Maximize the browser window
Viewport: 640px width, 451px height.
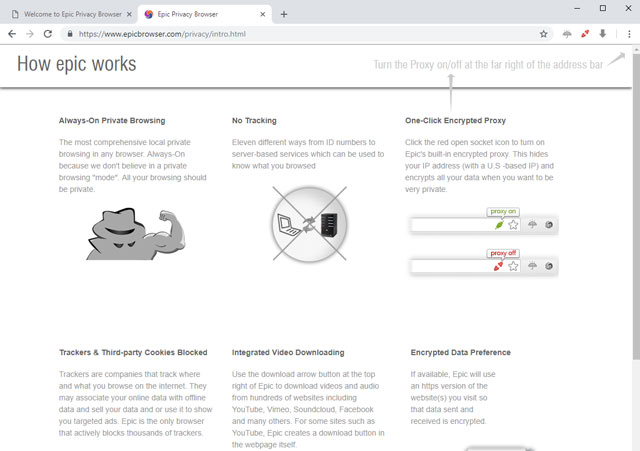603,8
